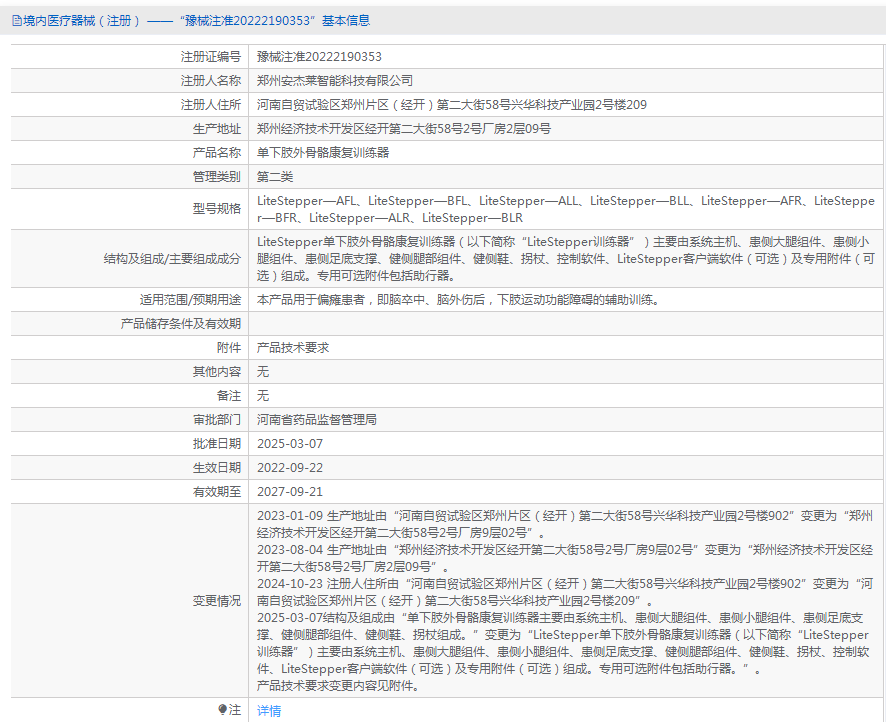Select the line 产品技术要求变更内容见附件。
The image size is (886, 722).
pos(338,686)
